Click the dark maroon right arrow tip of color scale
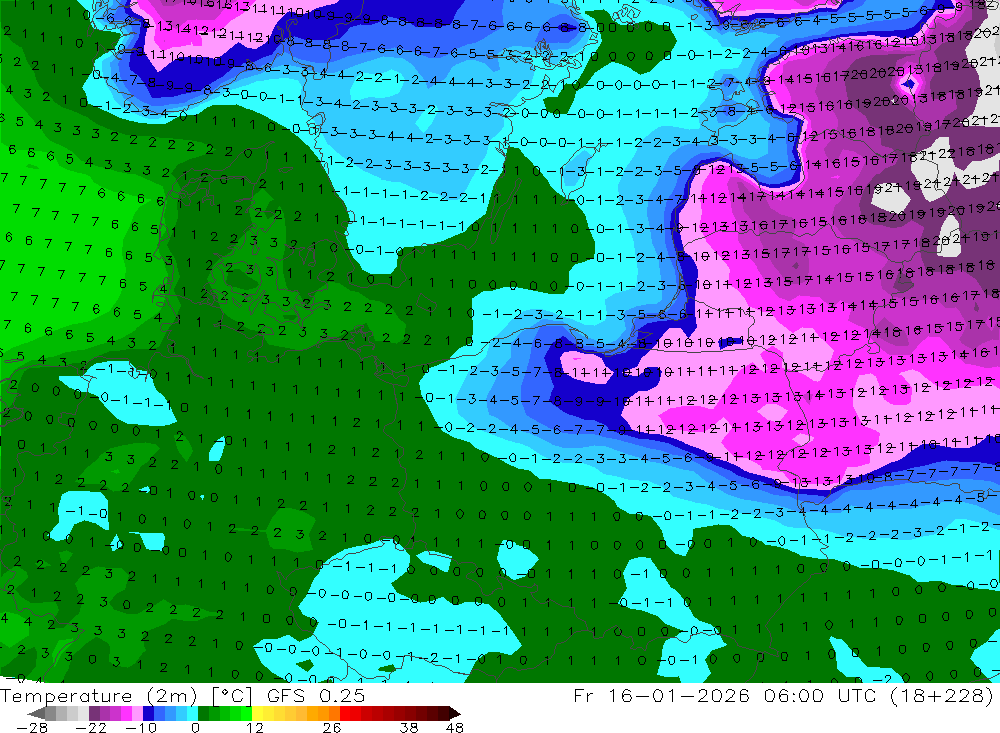The image size is (1000, 733). point(454,713)
